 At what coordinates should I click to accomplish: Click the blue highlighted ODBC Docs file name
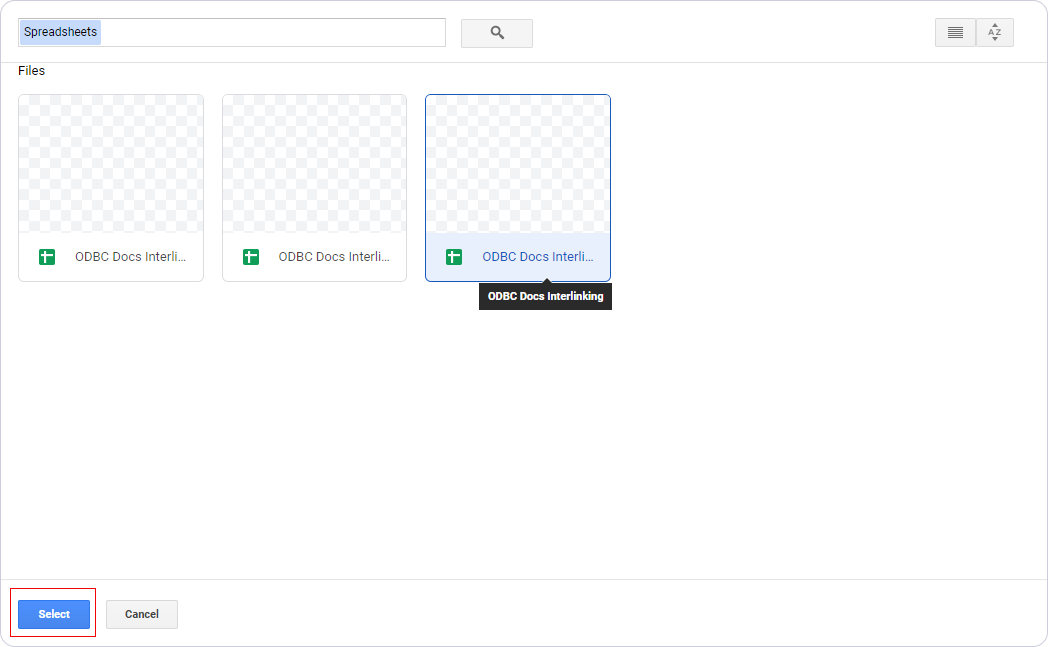coord(537,257)
